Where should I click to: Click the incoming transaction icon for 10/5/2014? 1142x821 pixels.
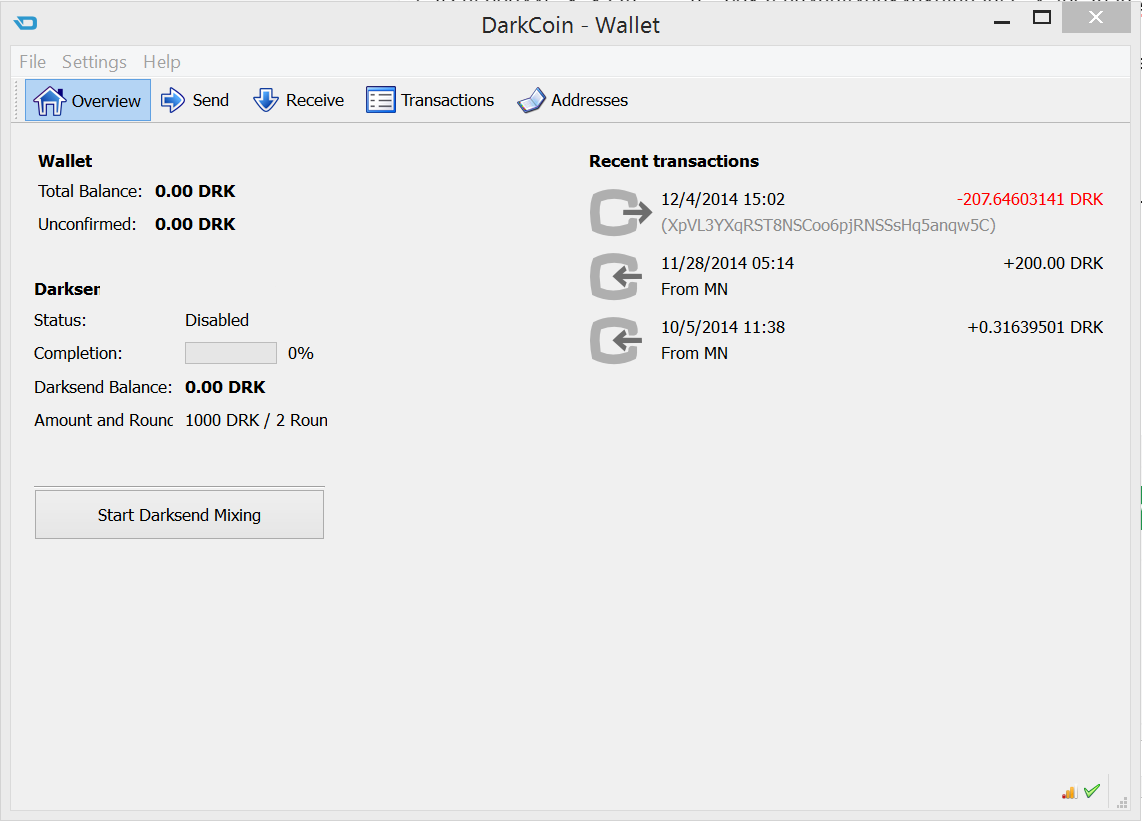coord(616,340)
